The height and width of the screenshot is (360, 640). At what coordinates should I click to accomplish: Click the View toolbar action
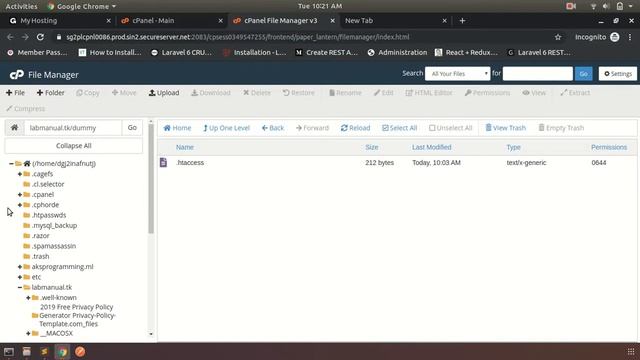pyautogui.click(x=534, y=93)
